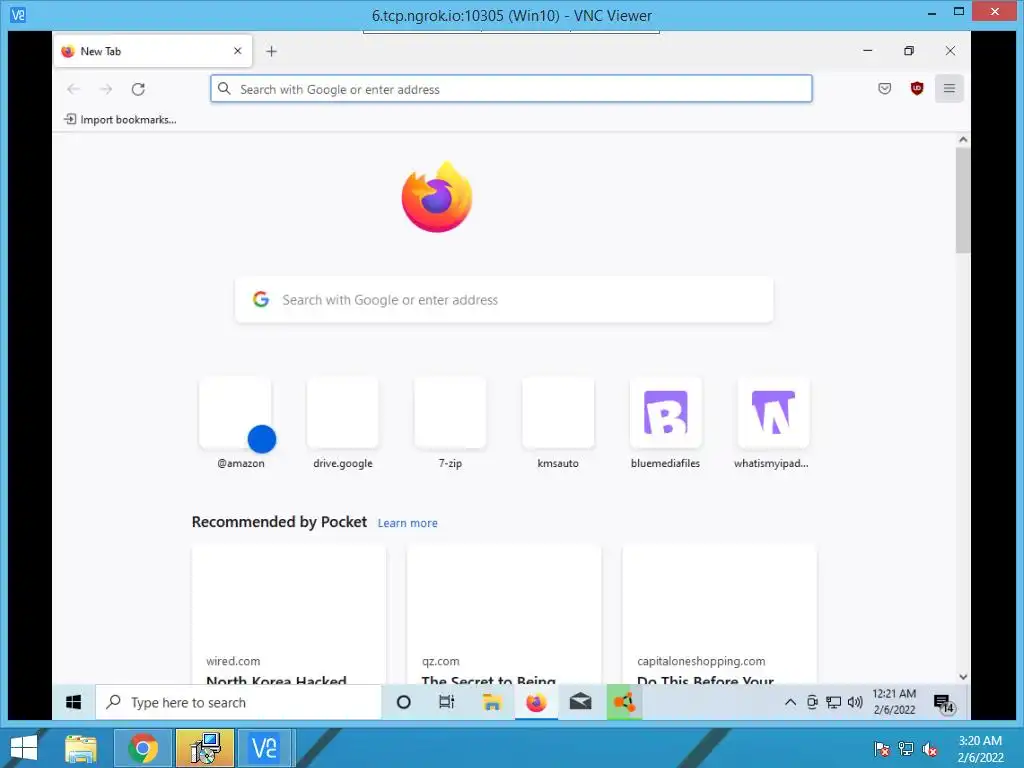
Task: Open the host Windows Start button
Action: pyautogui.click(x=25, y=748)
